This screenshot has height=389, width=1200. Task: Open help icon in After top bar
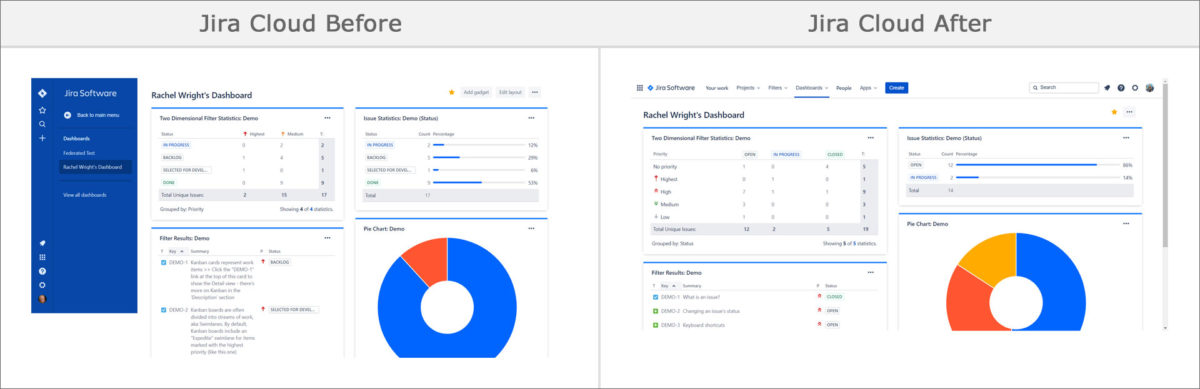pyautogui.click(x=1121, y=88)
